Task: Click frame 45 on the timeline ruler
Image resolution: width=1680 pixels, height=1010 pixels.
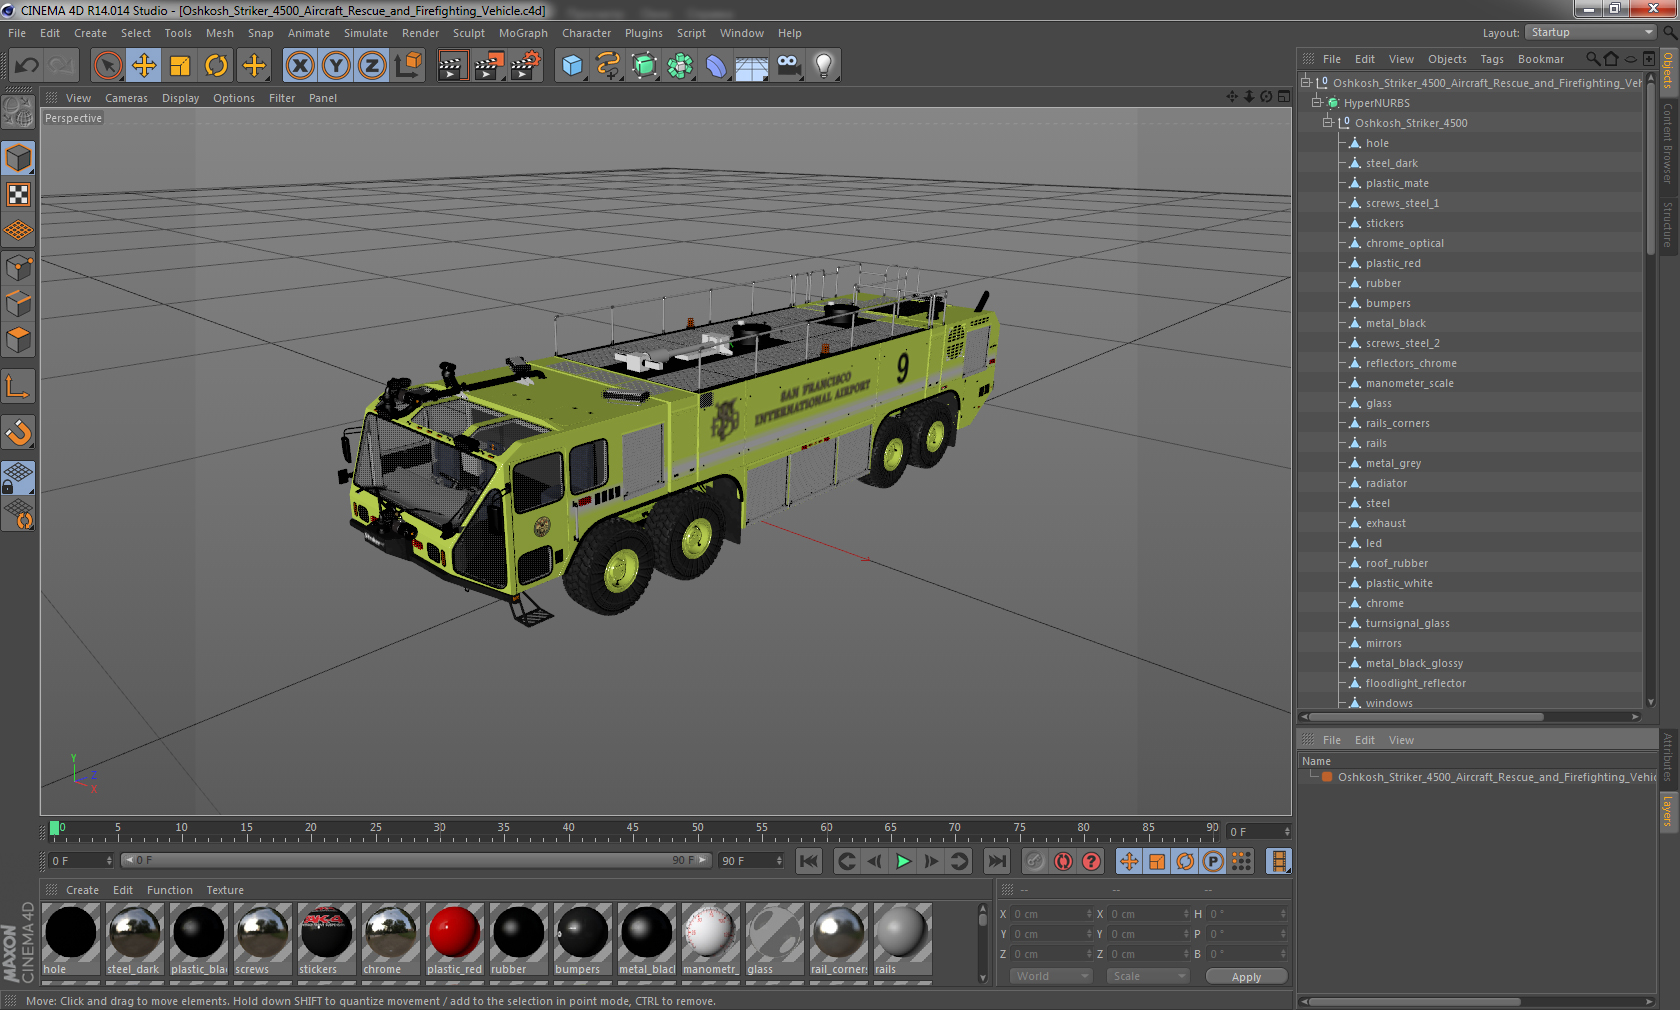Action: 633,830
